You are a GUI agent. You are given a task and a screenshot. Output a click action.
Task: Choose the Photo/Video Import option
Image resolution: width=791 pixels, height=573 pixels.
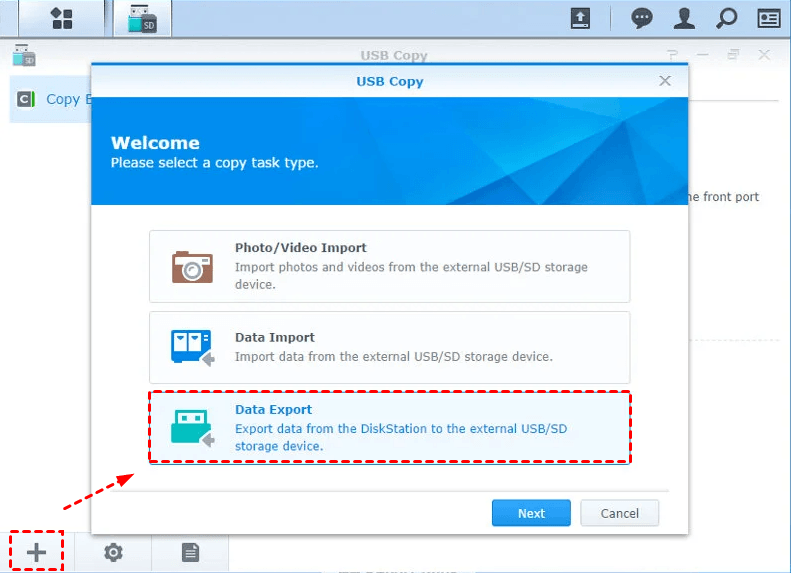[389, 266]
